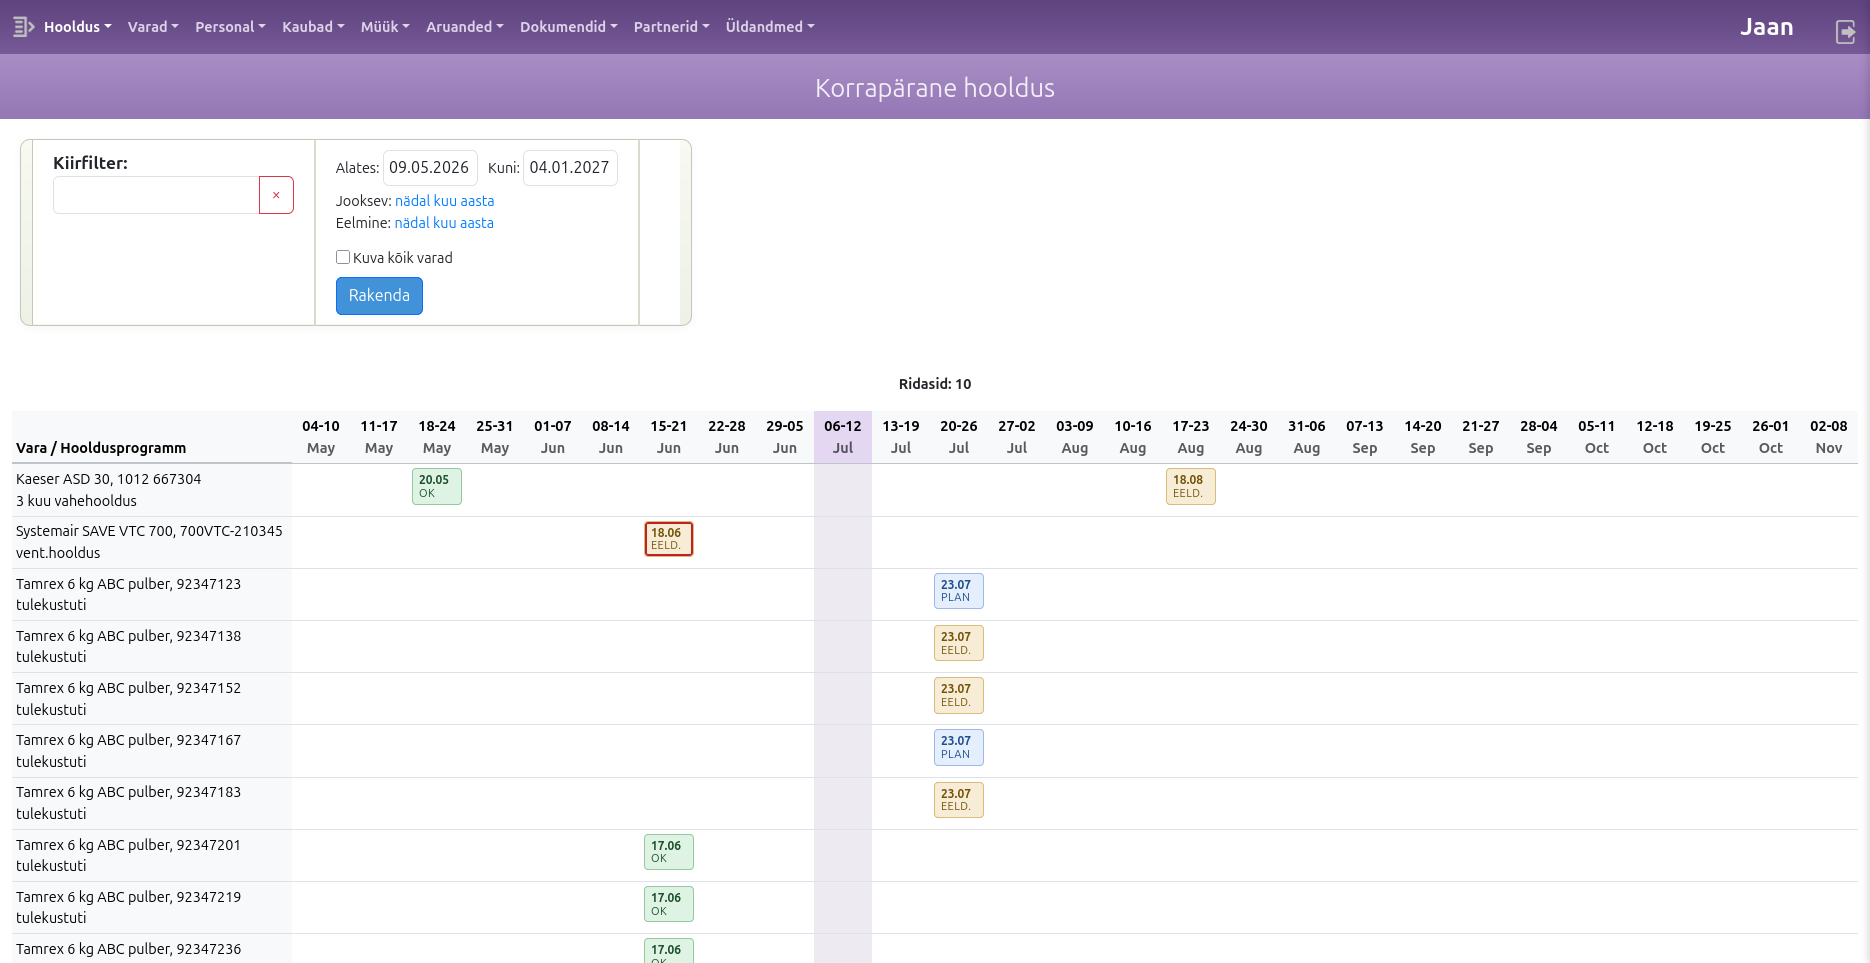Click into the Kiirfilter text field
Image resolution: width=1870 pixels, height=963 pixels.
(156, 195)
